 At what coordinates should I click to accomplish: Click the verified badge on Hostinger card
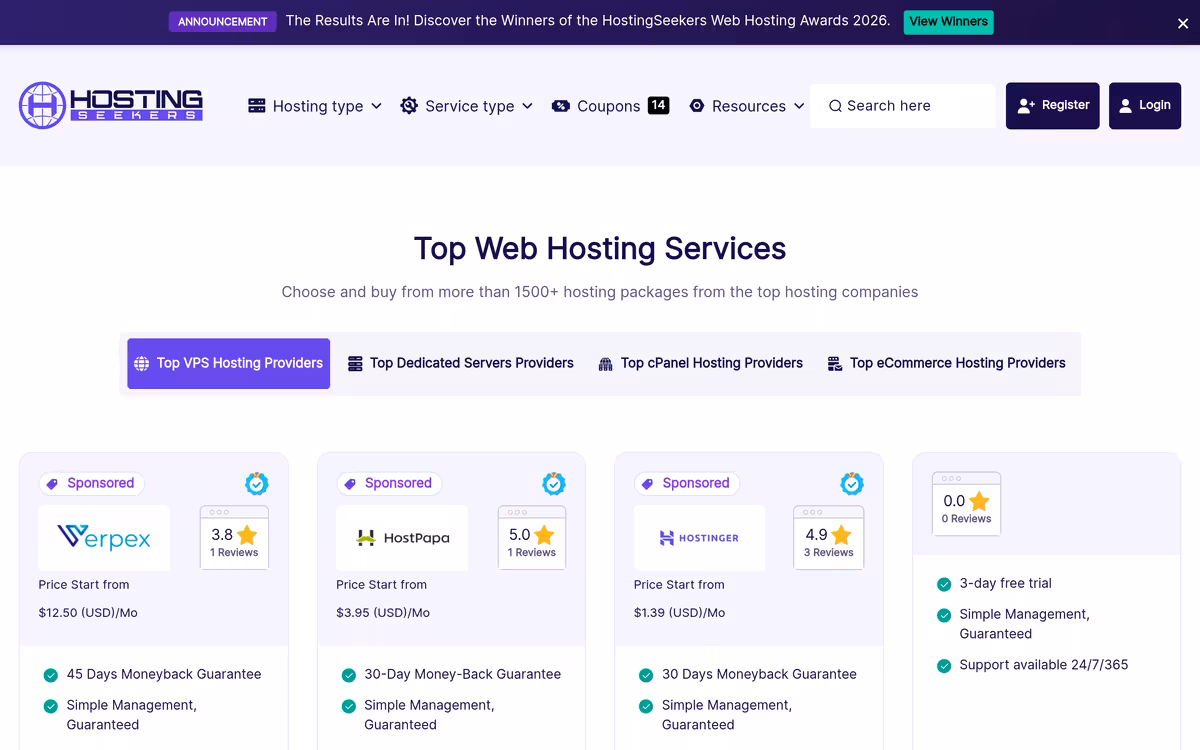point(852,483)
